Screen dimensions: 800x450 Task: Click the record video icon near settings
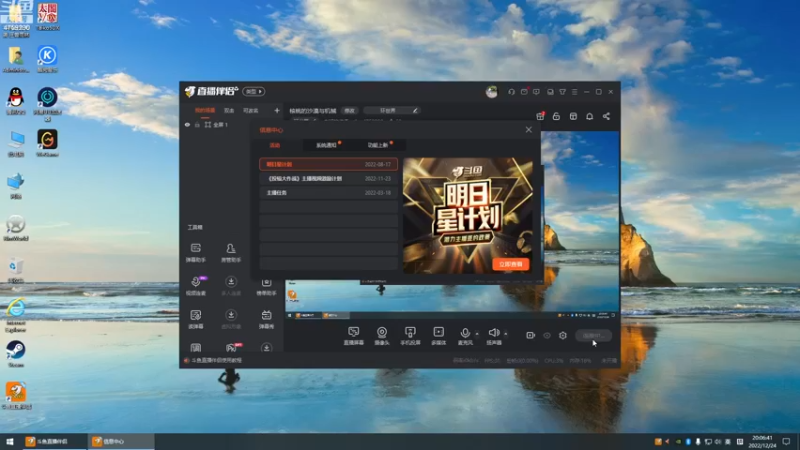[x=530, y=335]
